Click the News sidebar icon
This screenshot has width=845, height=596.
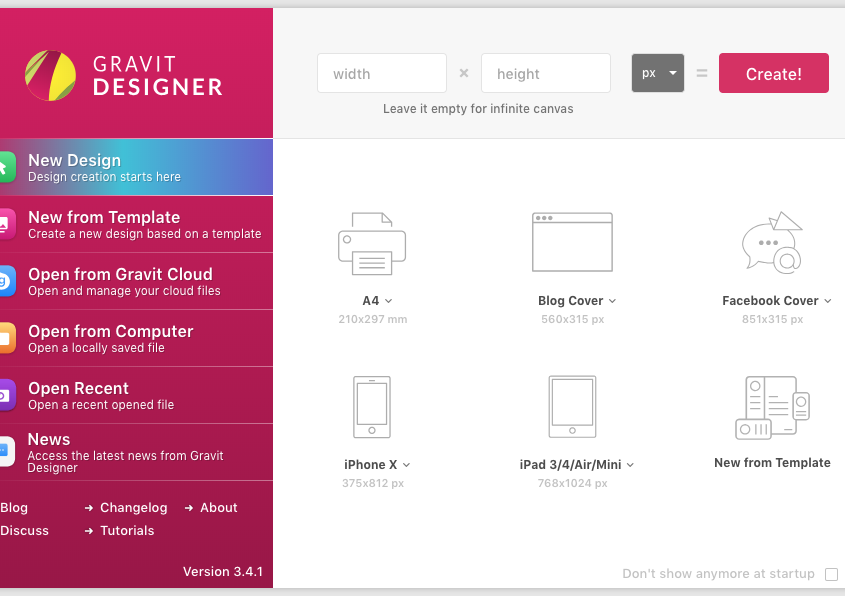8,451
